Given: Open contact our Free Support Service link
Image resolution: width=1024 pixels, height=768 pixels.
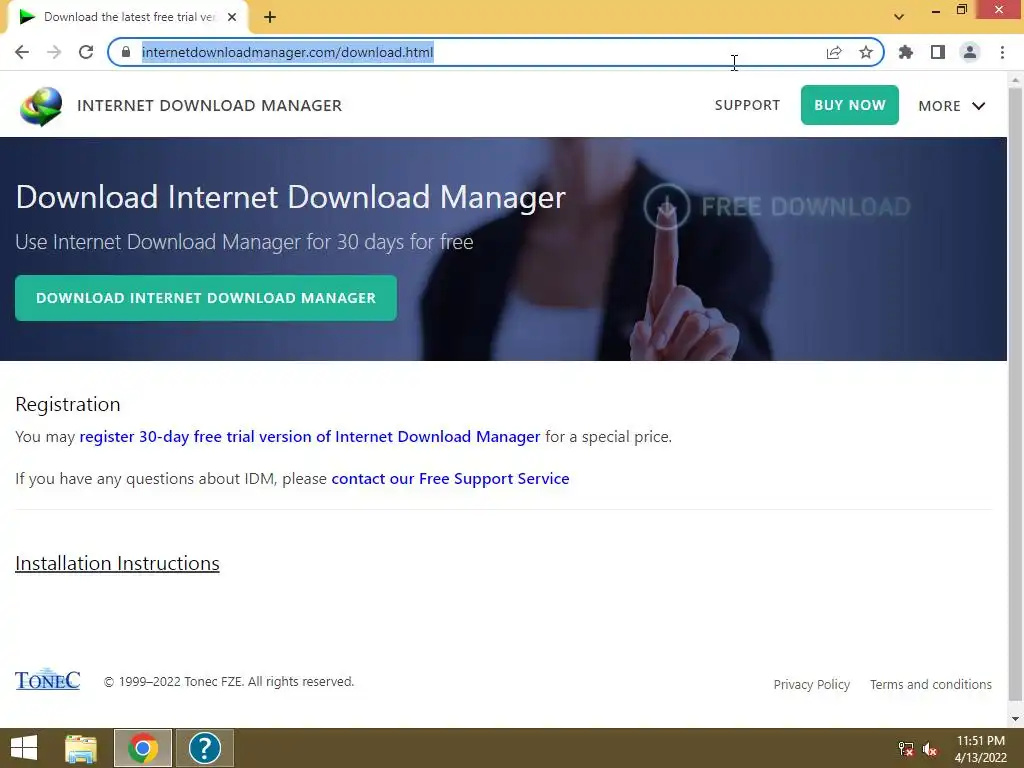Looking at the screenshot, I should point(450,479).
